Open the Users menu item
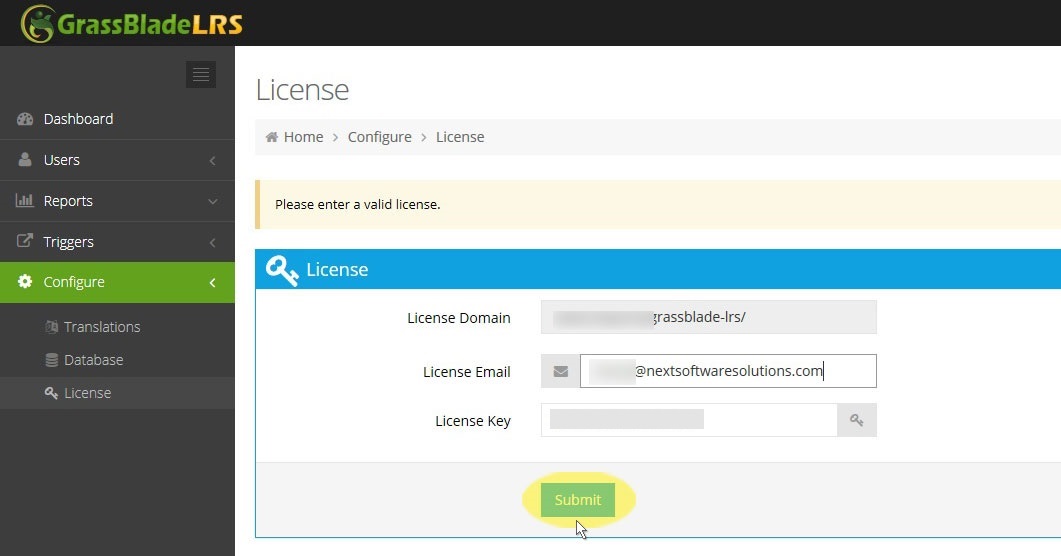Screen dimensions: 1061x556 click(117, 160)
